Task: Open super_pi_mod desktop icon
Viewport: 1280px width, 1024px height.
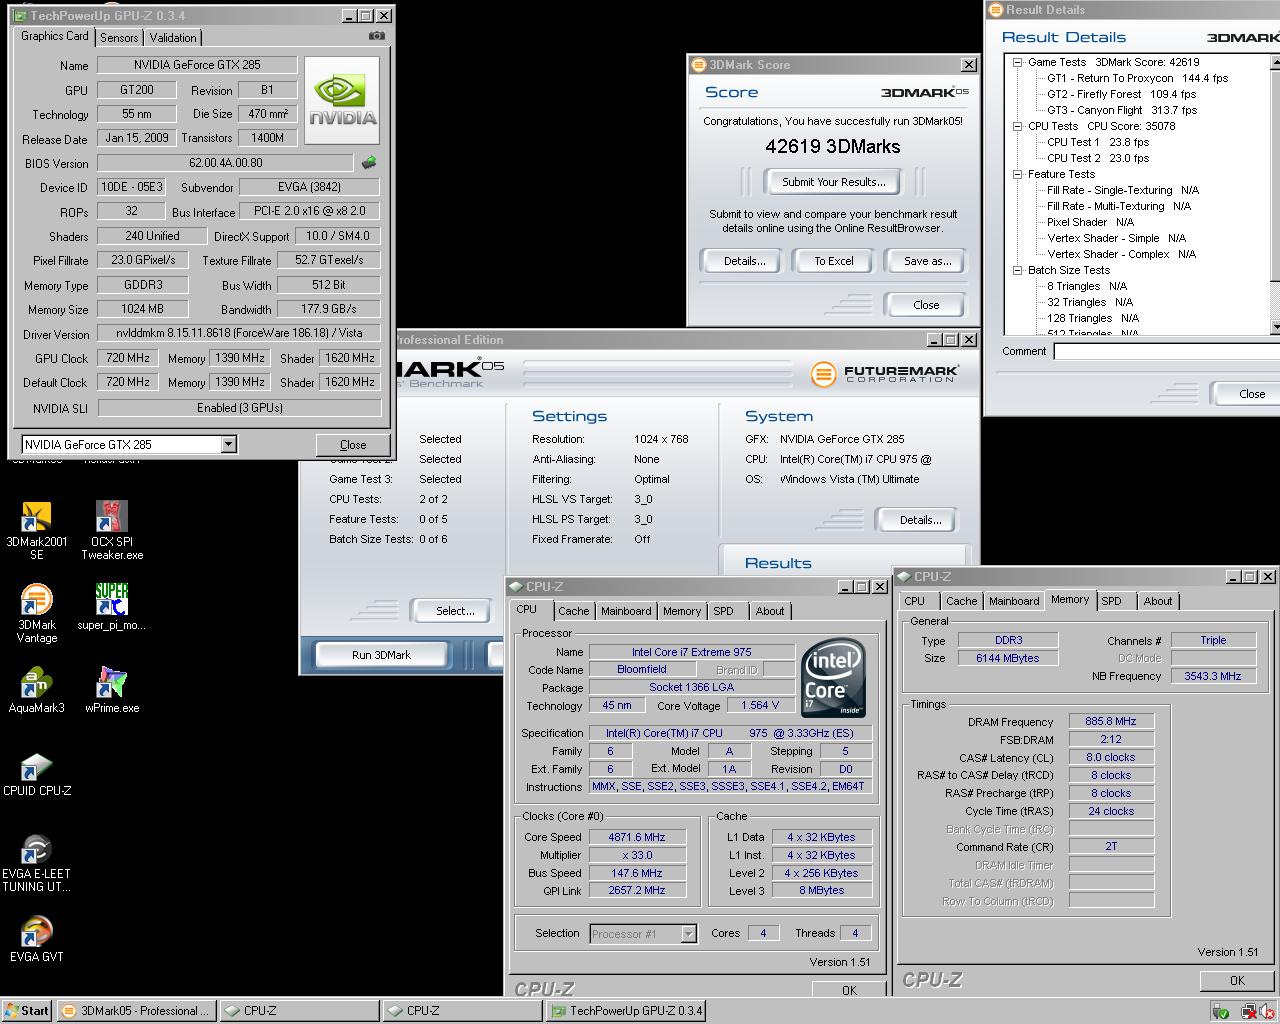Action: pyautogui.click(x=112, y=607)
